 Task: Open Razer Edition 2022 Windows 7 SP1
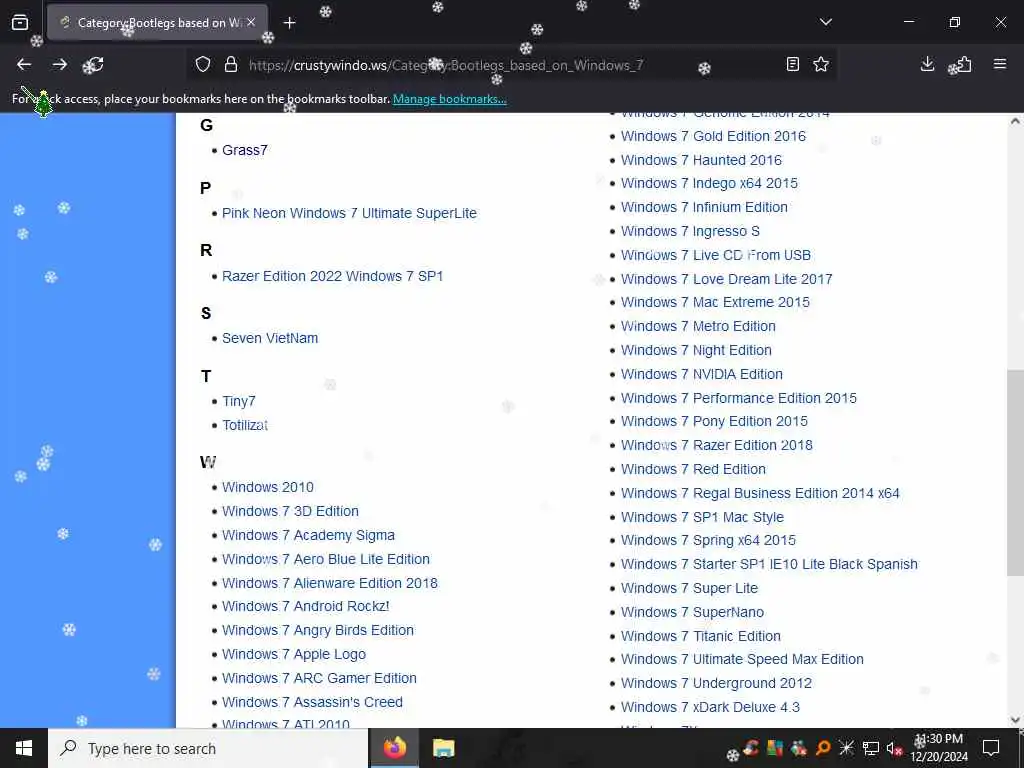click(332, 276)
